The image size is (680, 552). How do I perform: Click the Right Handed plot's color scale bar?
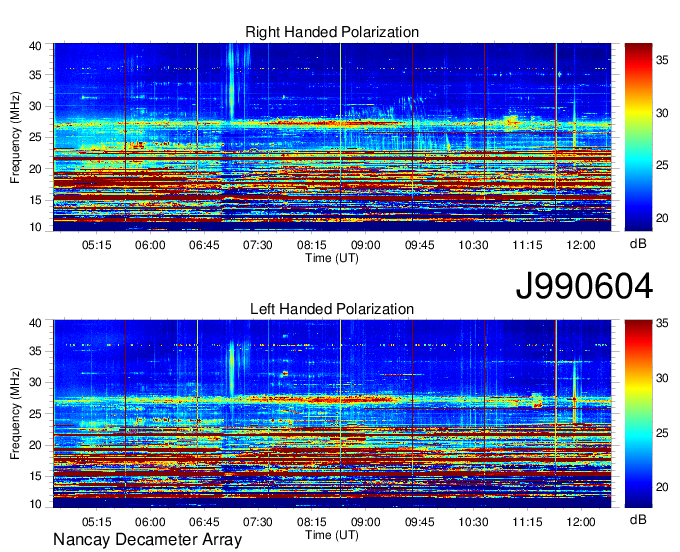pos(638,137)
